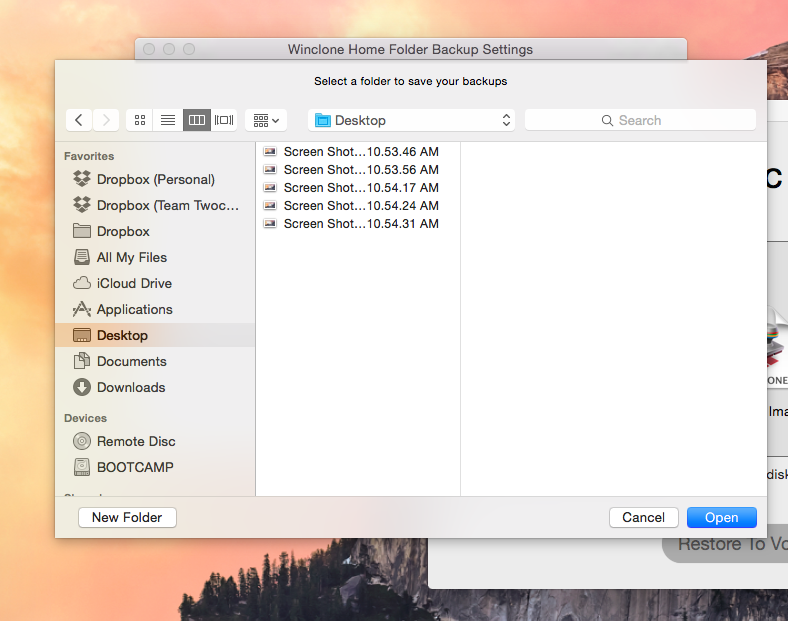Screen dimensions: 788x621
Task: Open the item arrangement dropdown
Action: 266,120
